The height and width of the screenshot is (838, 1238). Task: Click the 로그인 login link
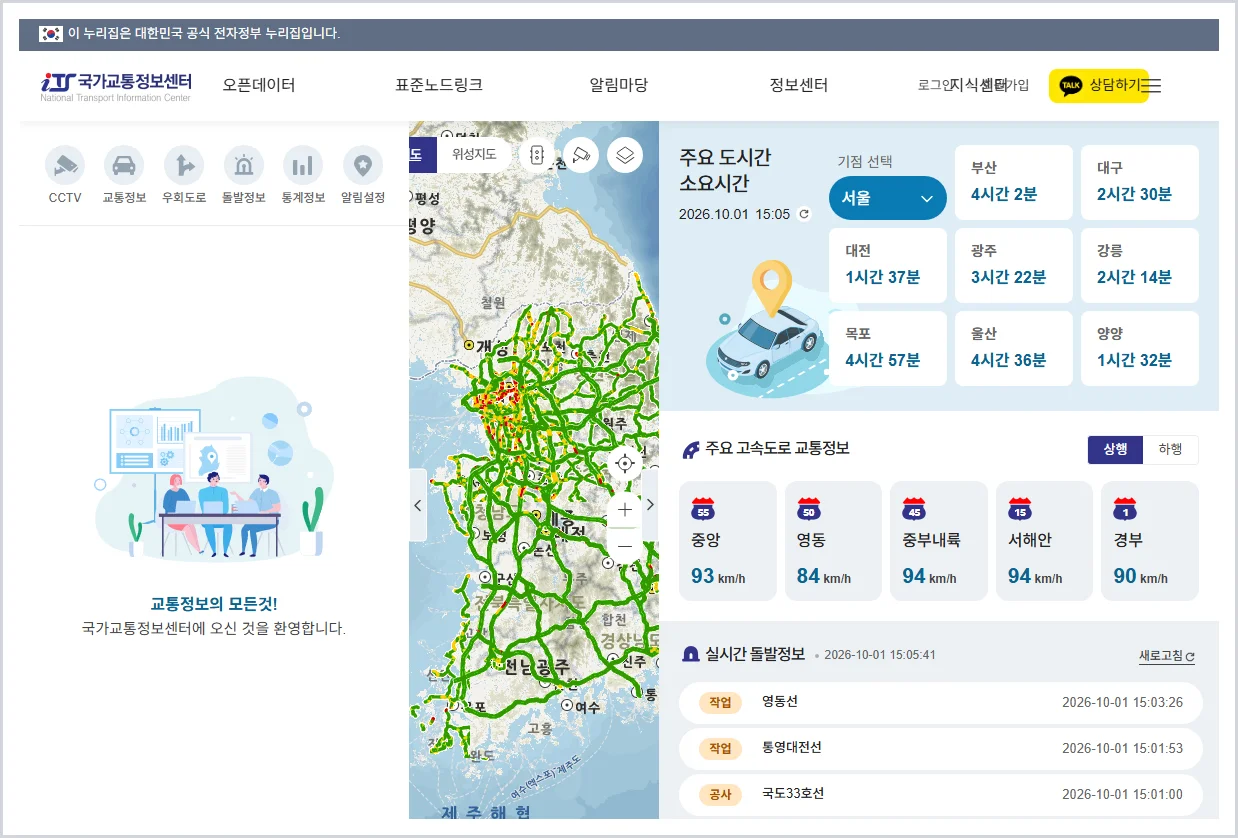tap(934, 86)
